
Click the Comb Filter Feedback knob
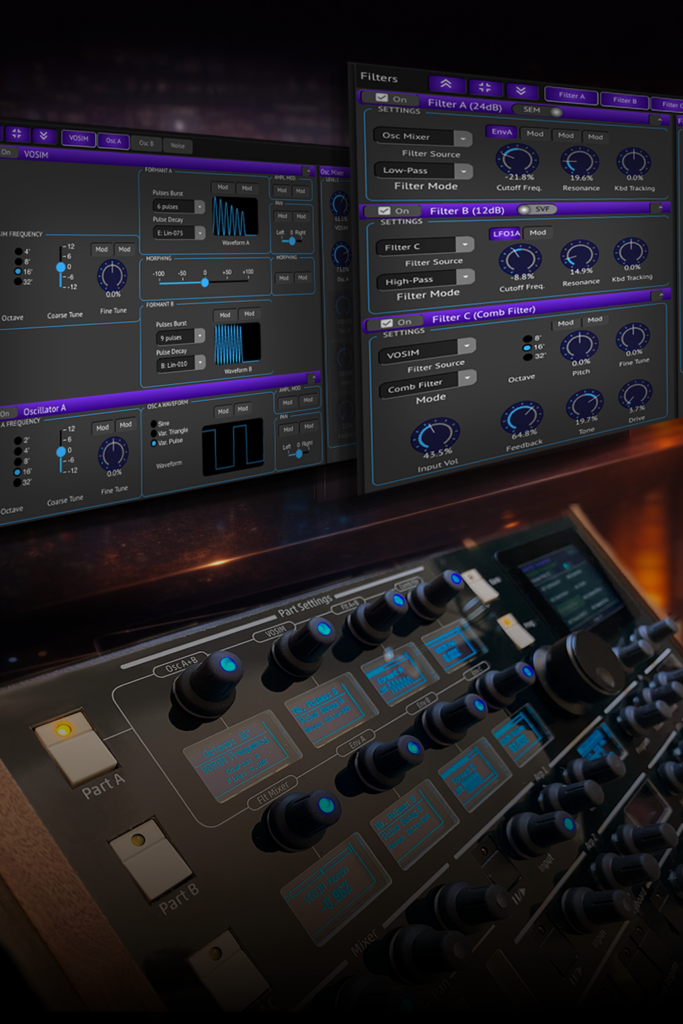(x=522, y=416)
